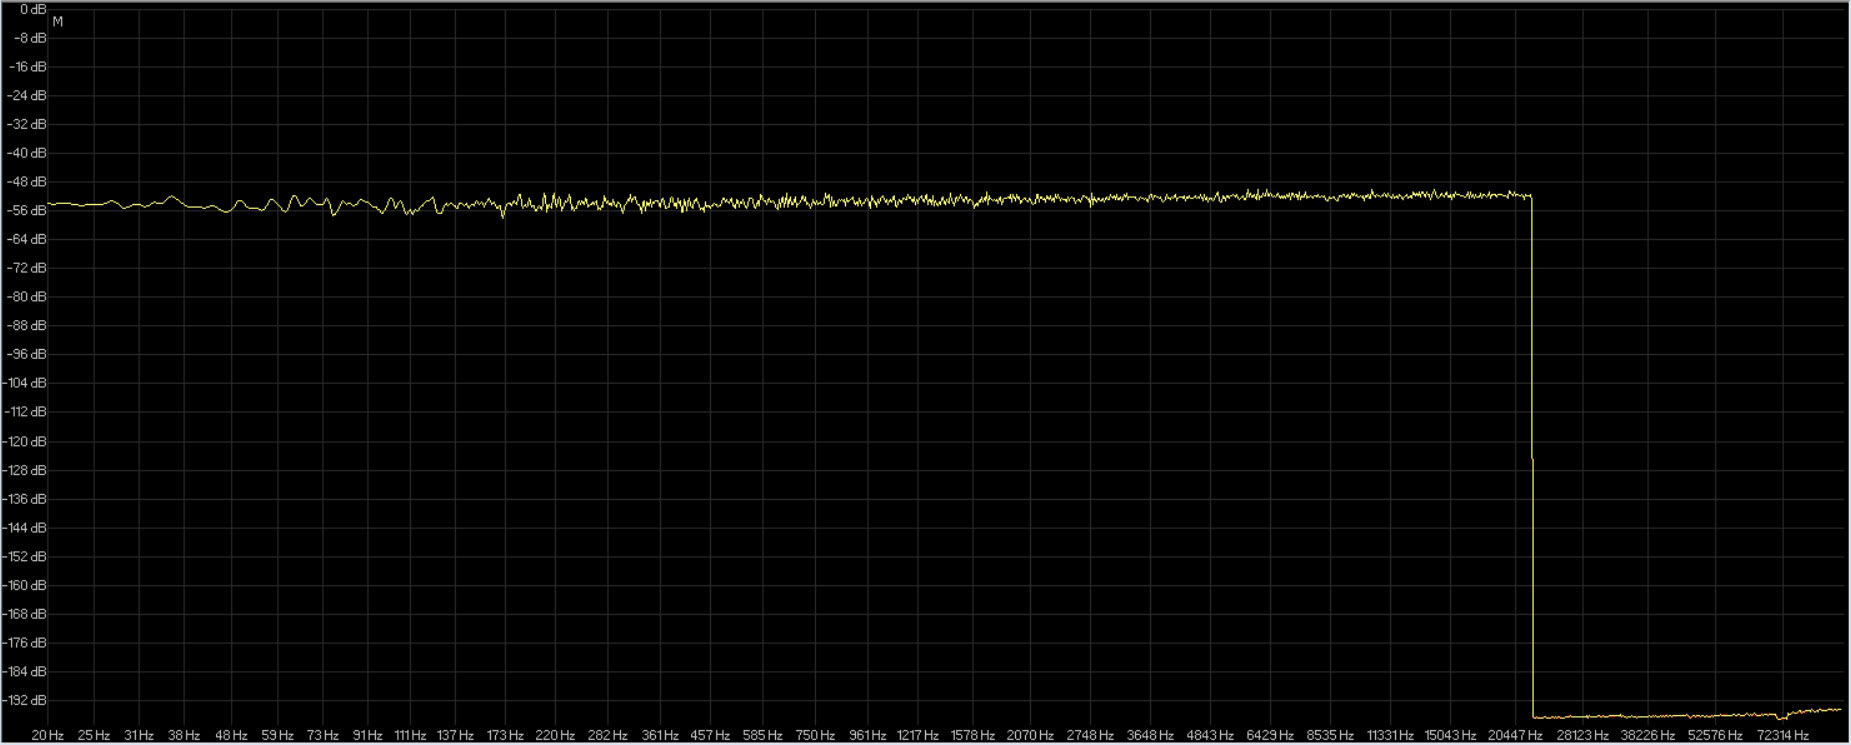This screenshot has height=745, width=1851.
Task: Select the 750 Hz frequency axis label
Action: coord(815,735)
